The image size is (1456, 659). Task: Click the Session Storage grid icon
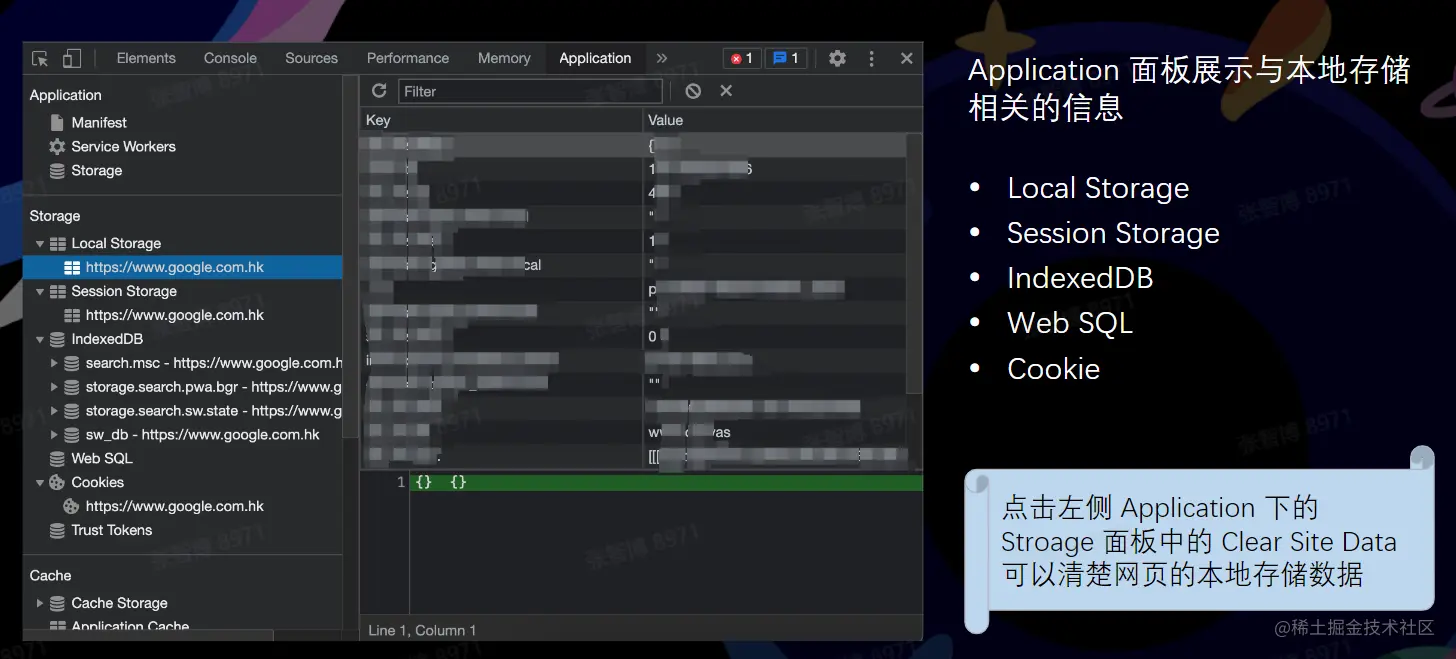click(x=57, y=291)
